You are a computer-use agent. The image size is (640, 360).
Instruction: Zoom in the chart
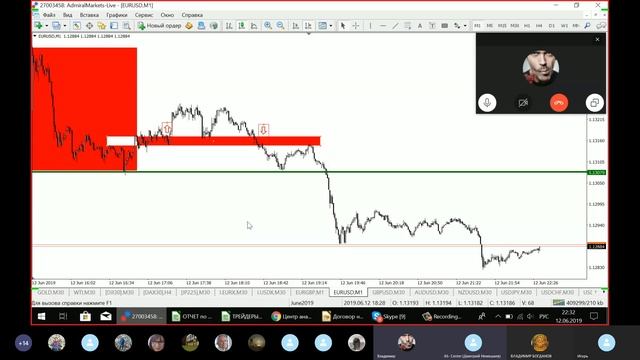coord(268,26)
